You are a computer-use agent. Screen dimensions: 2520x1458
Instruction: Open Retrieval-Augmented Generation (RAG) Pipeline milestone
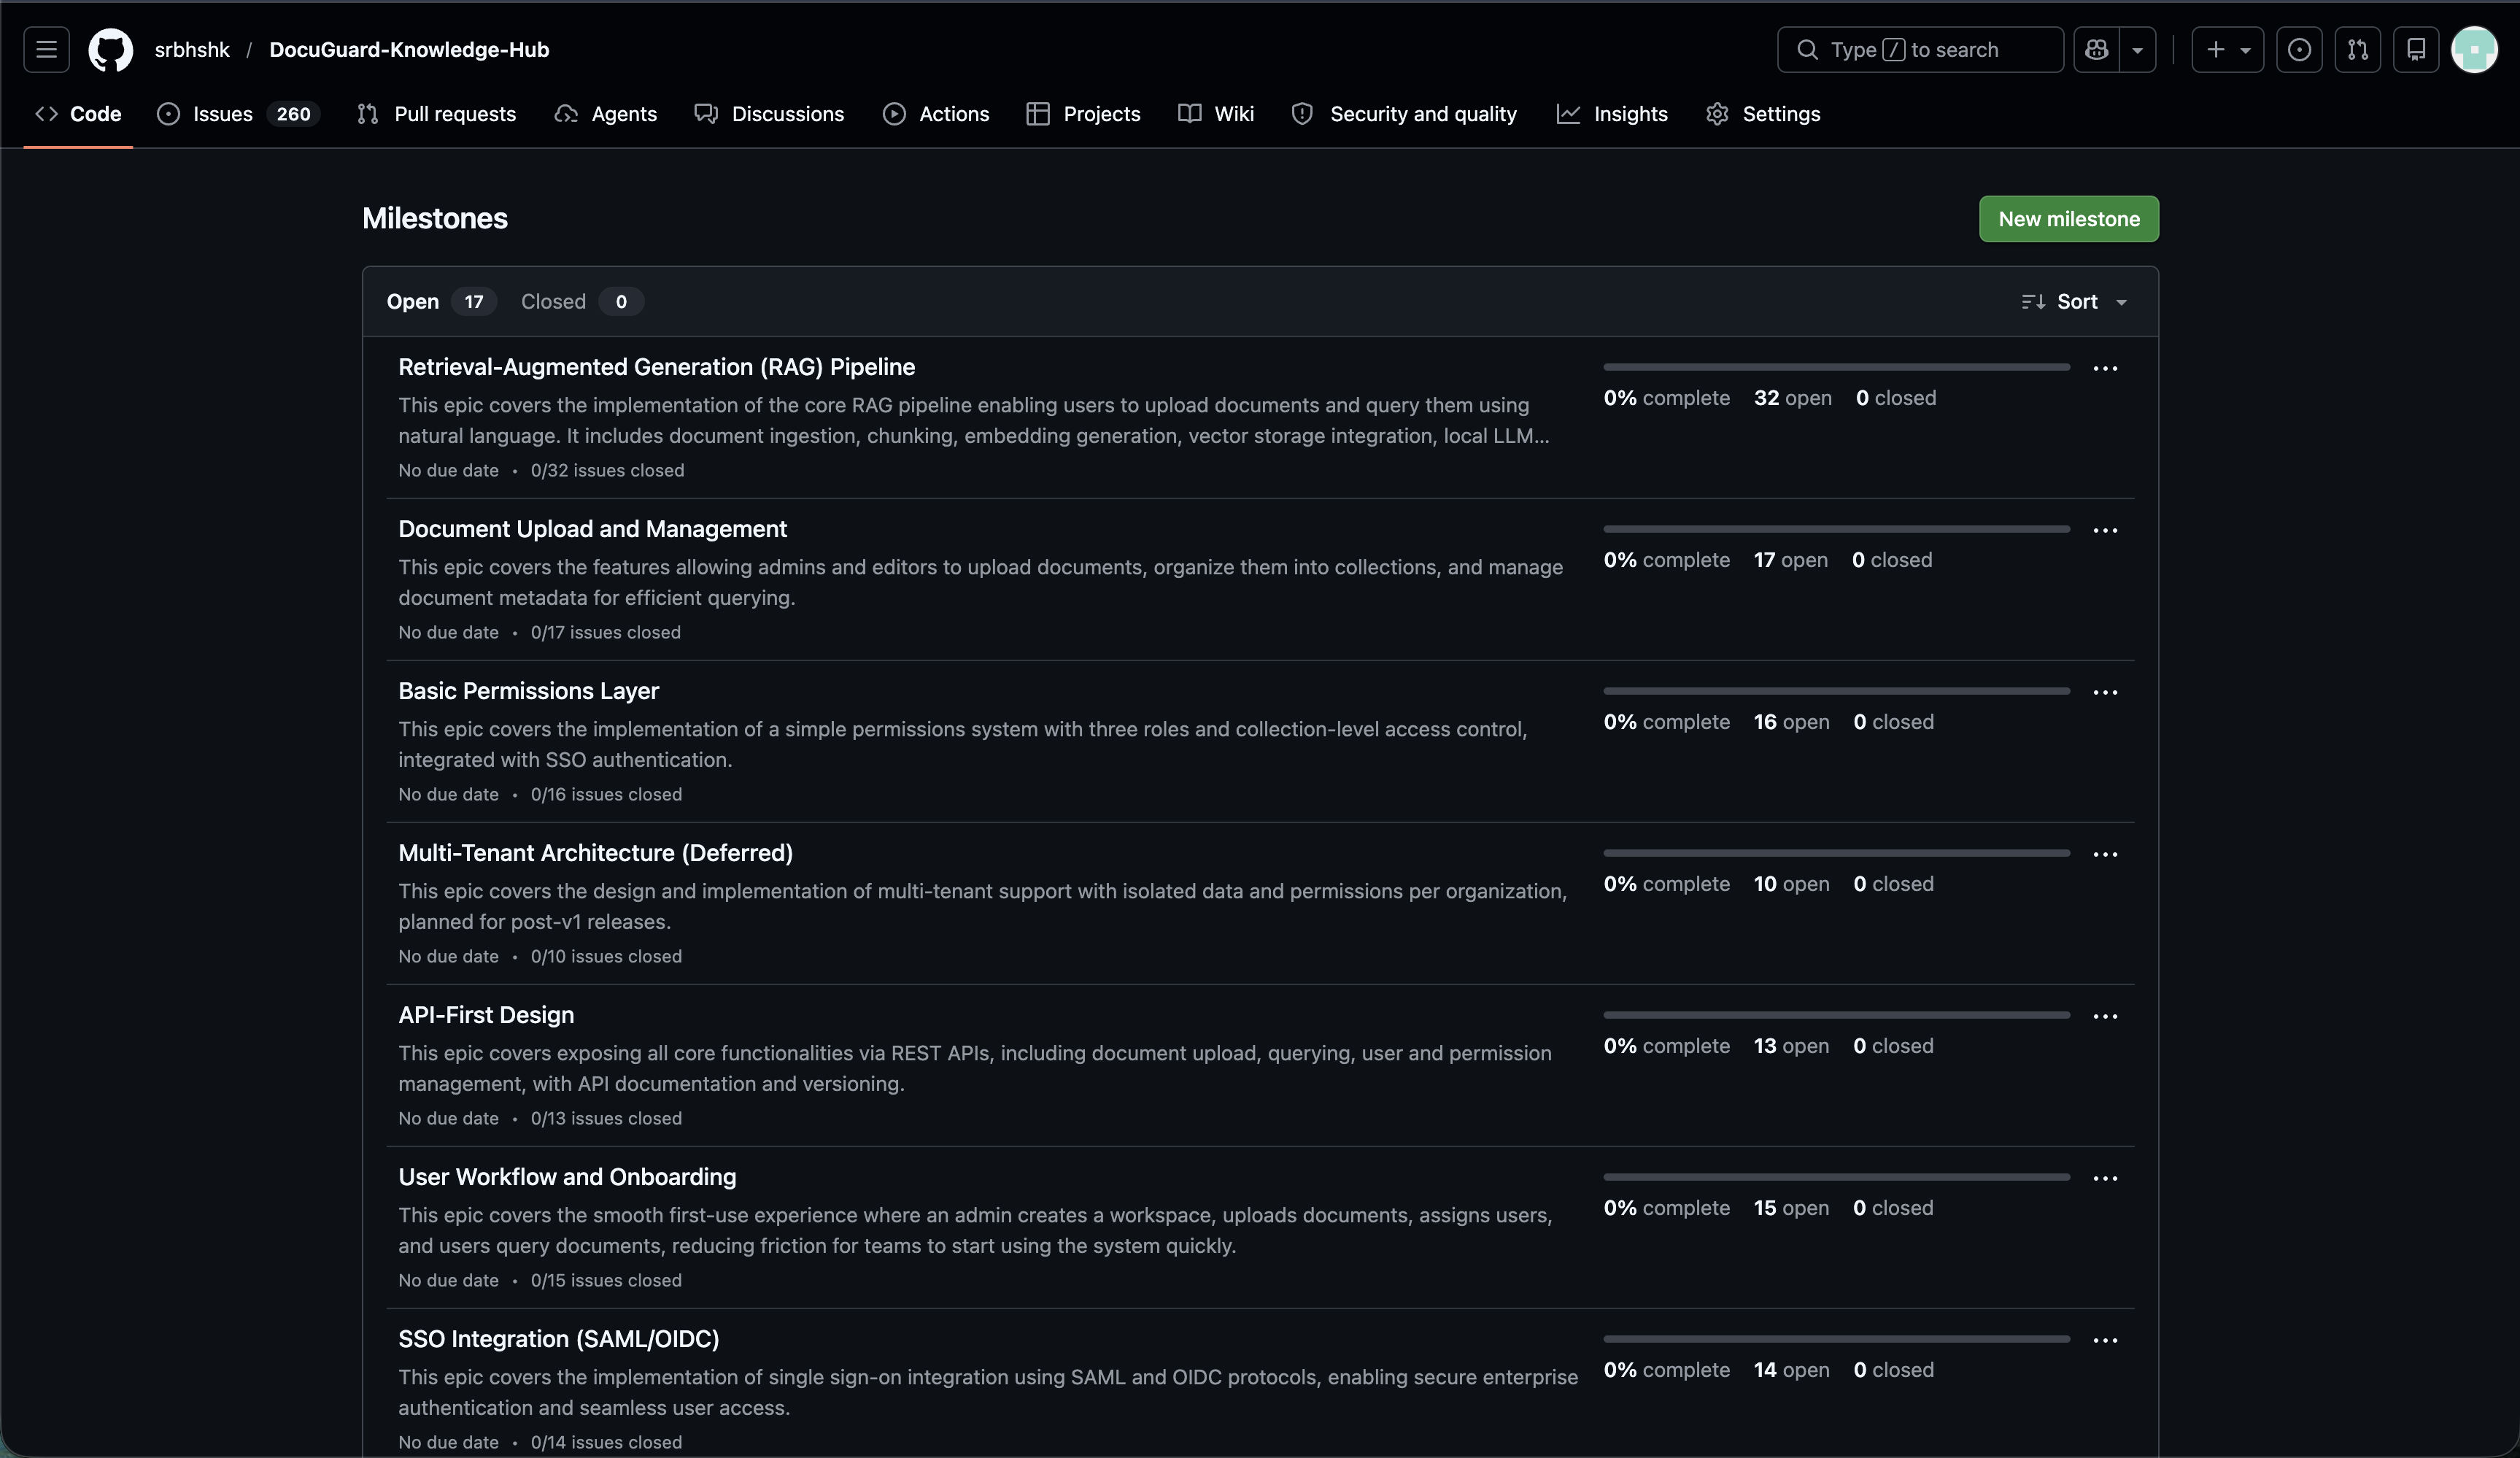pos(656,367)
